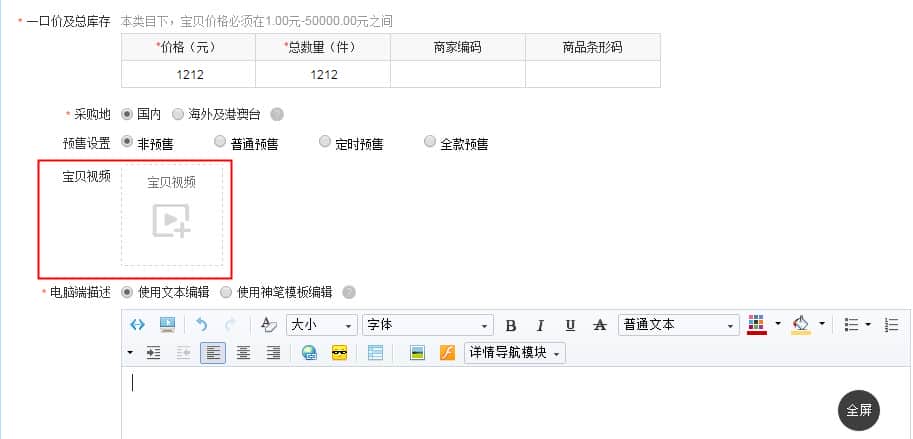Select 普通预售 presale option
The width and height of the screenshot is (913, 439).
[x=220, y=141]
